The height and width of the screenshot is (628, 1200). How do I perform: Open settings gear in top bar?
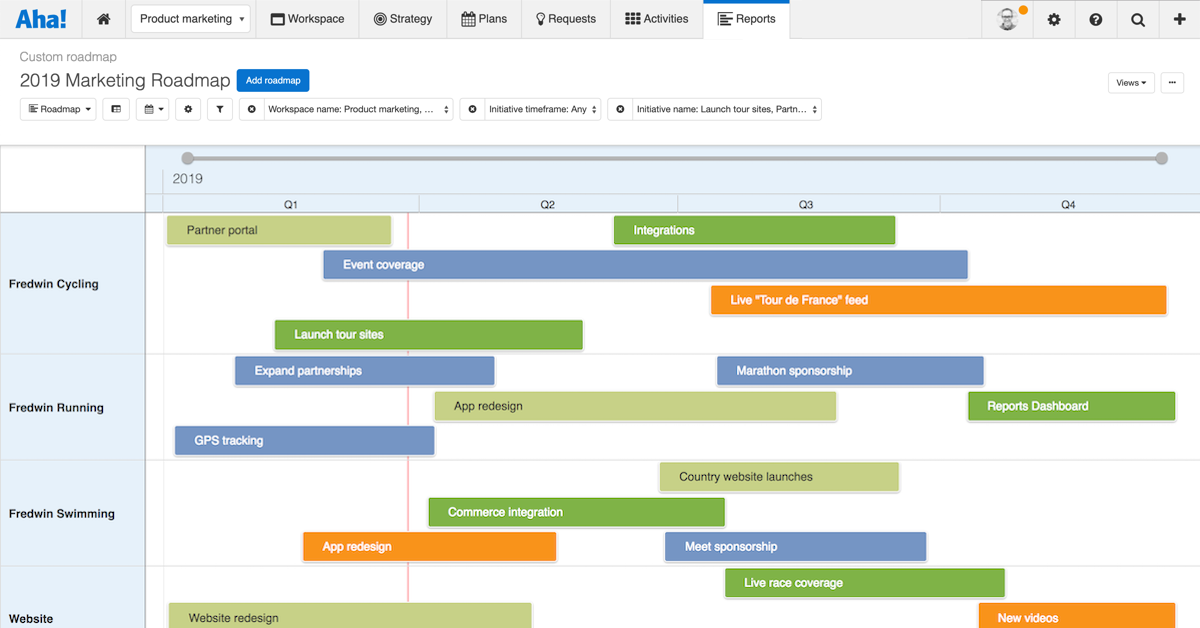[x=1053, y=19]
